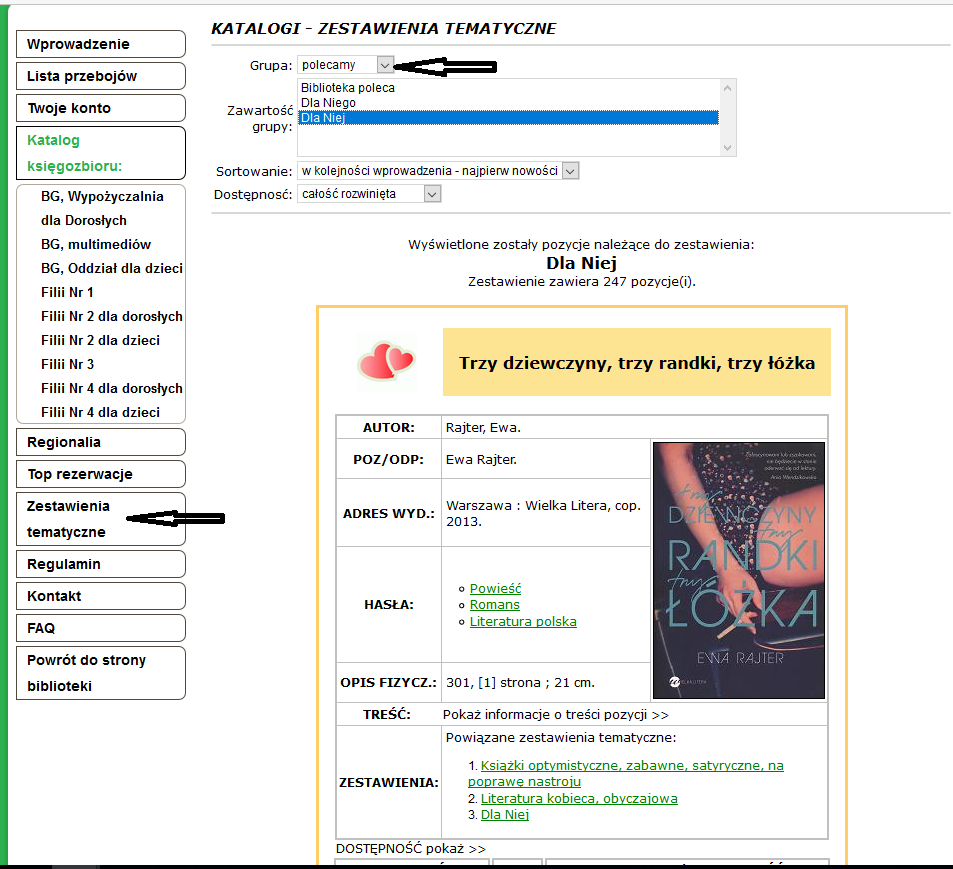Click the book cover thumbnail
This screenshot has width=953, height=869.
738,570
